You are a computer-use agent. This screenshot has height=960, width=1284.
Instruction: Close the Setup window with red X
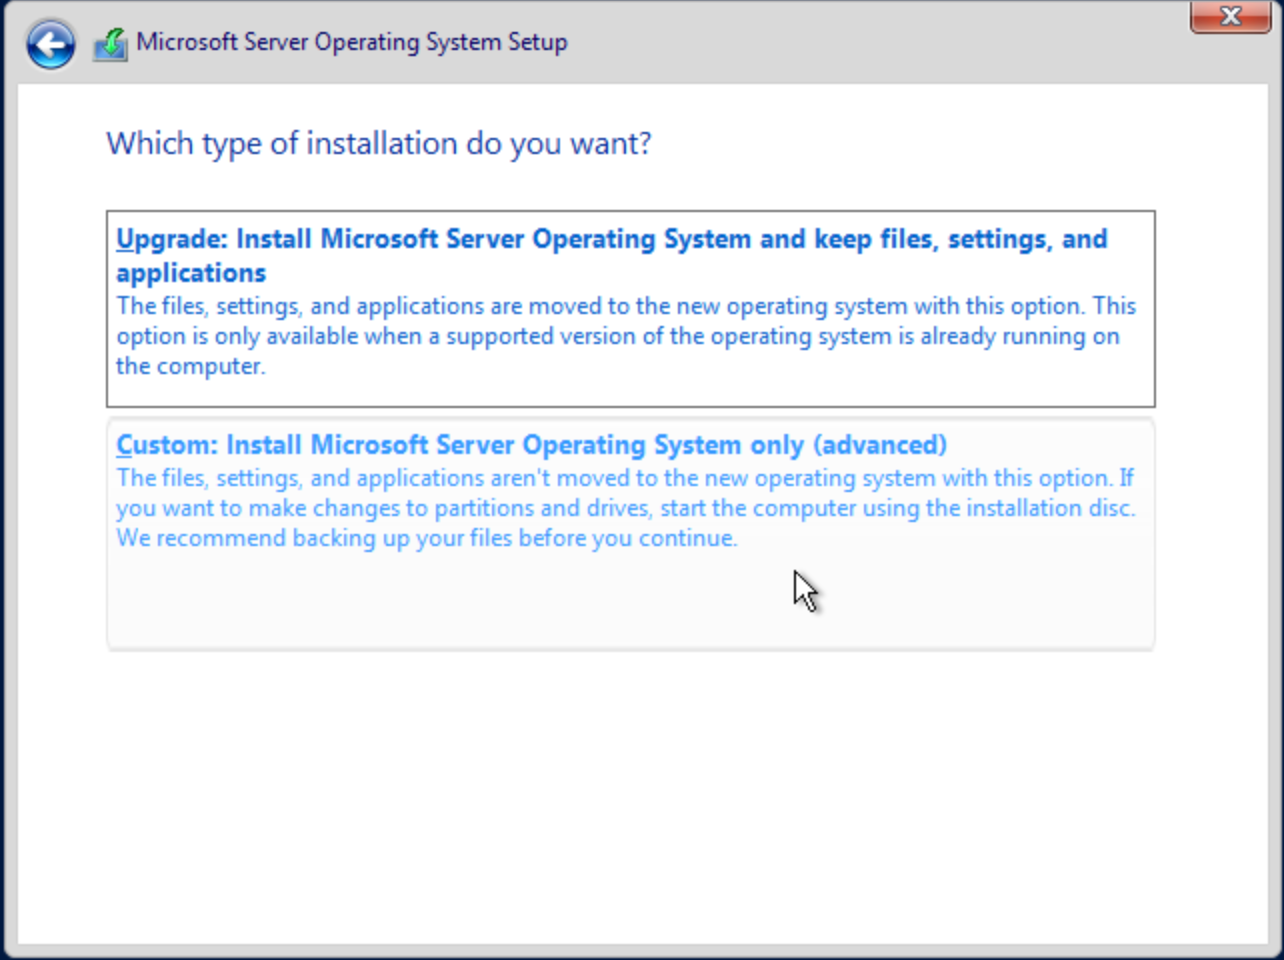pyautogui.click(x=1230, y=17)
